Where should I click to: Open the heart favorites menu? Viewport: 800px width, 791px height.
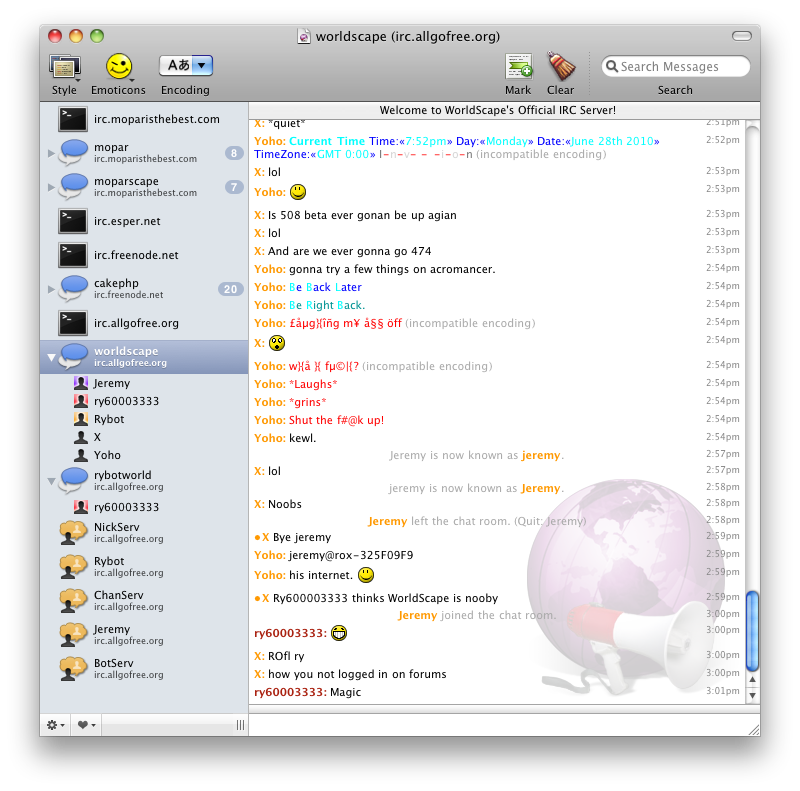tap(86, 725)
